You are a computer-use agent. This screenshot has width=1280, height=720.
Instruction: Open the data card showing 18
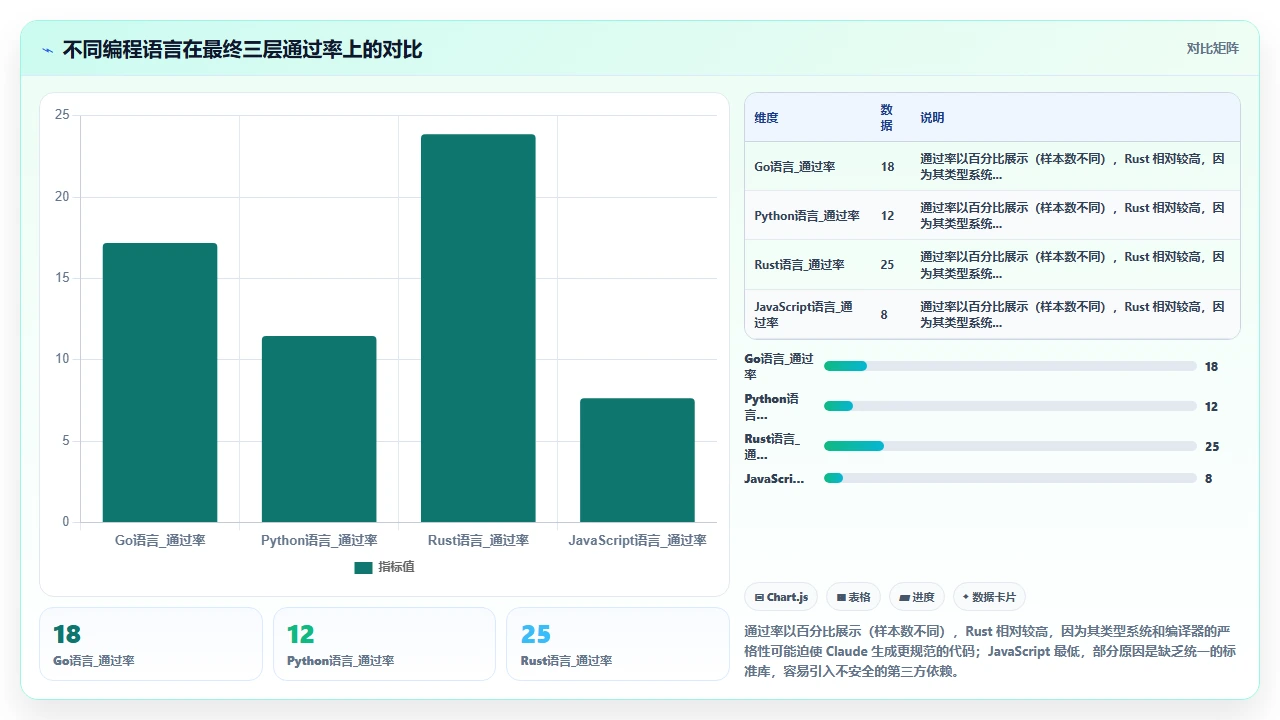coord(151,644)
